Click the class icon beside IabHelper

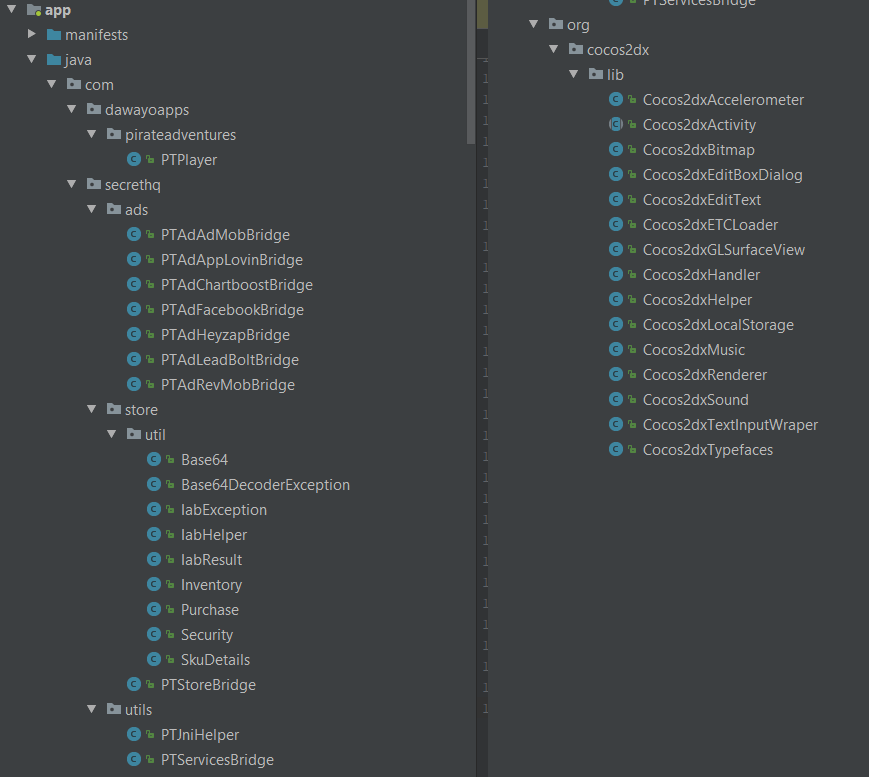click(x=154, y=535)
